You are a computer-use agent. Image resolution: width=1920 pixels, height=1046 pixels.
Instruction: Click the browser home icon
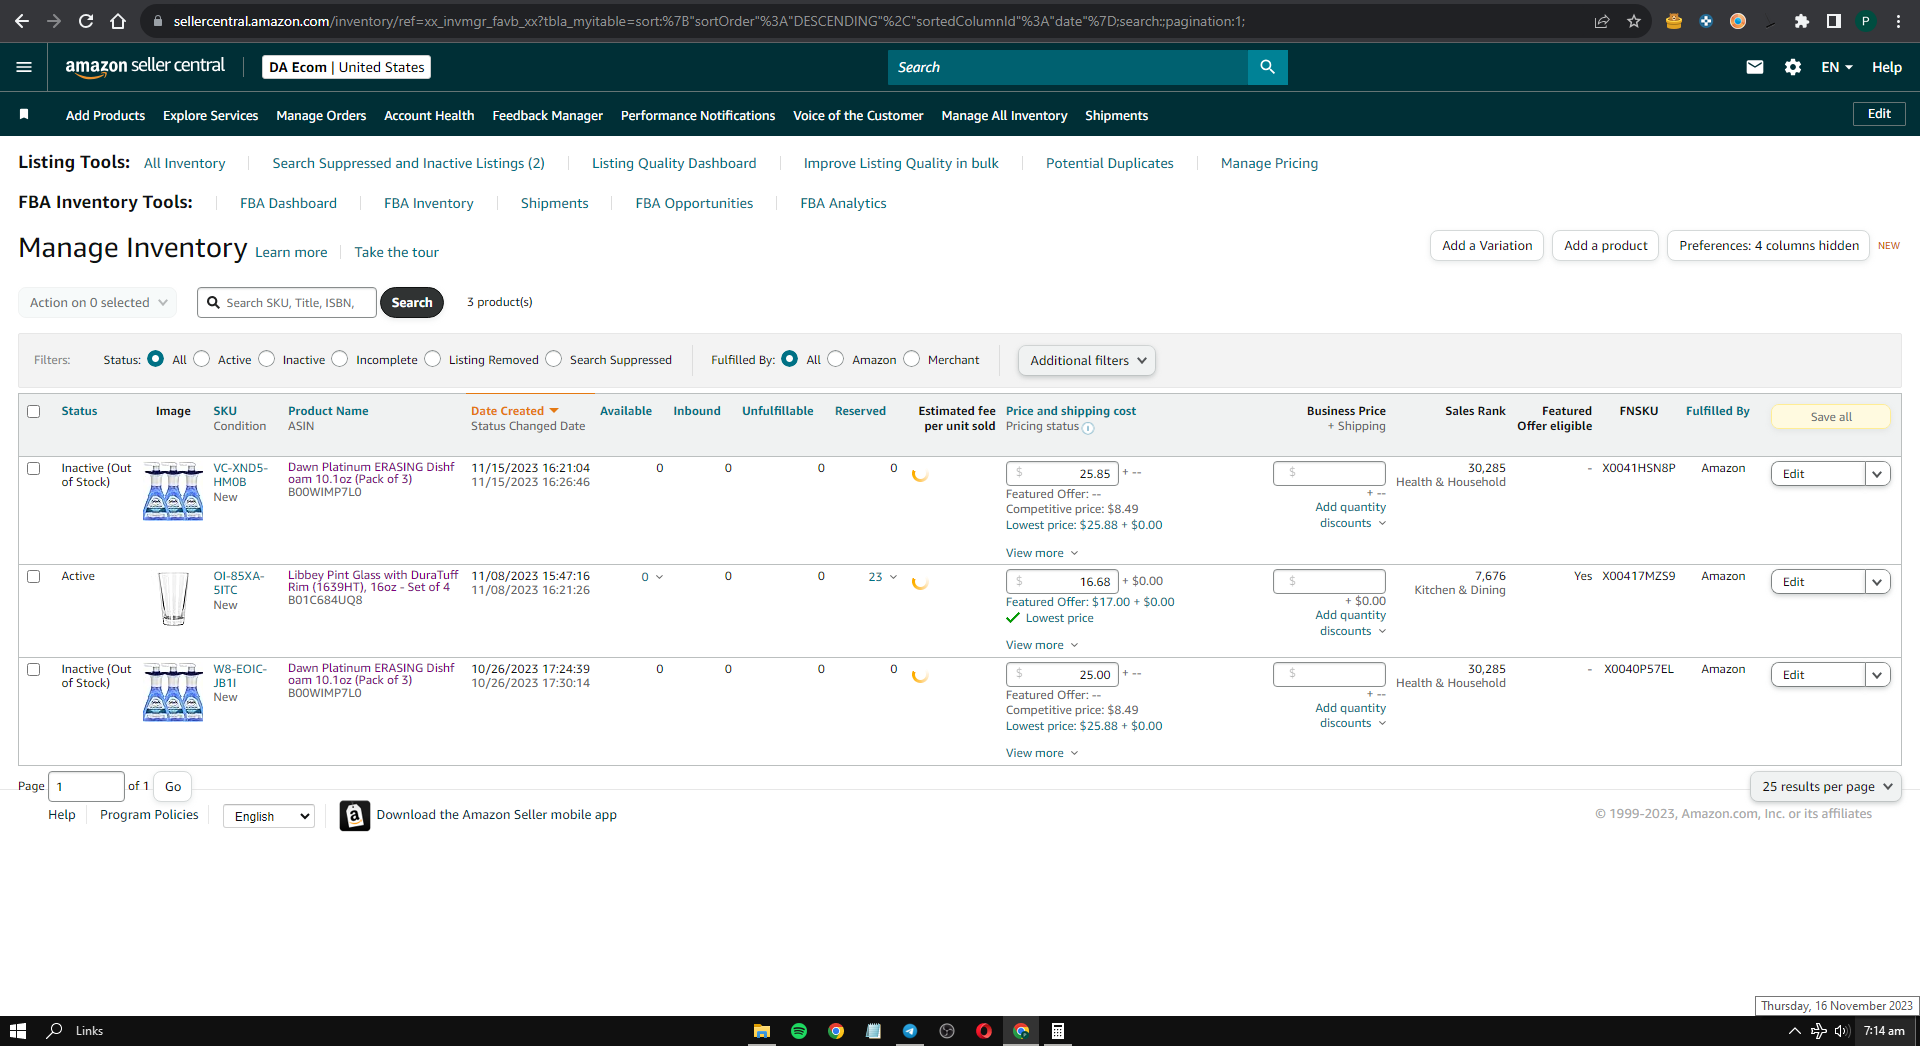click(x=118, y=21)
